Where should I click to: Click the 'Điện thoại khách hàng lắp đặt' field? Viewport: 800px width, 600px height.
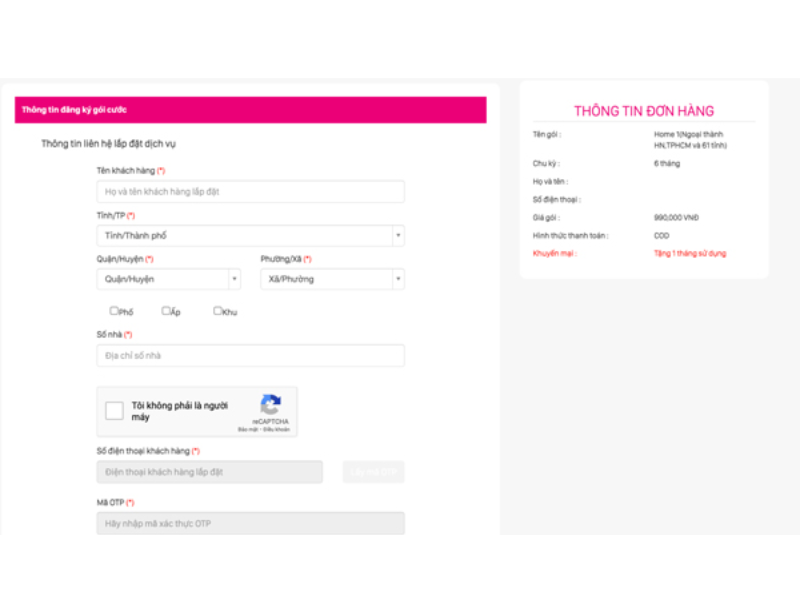point(209,471)
